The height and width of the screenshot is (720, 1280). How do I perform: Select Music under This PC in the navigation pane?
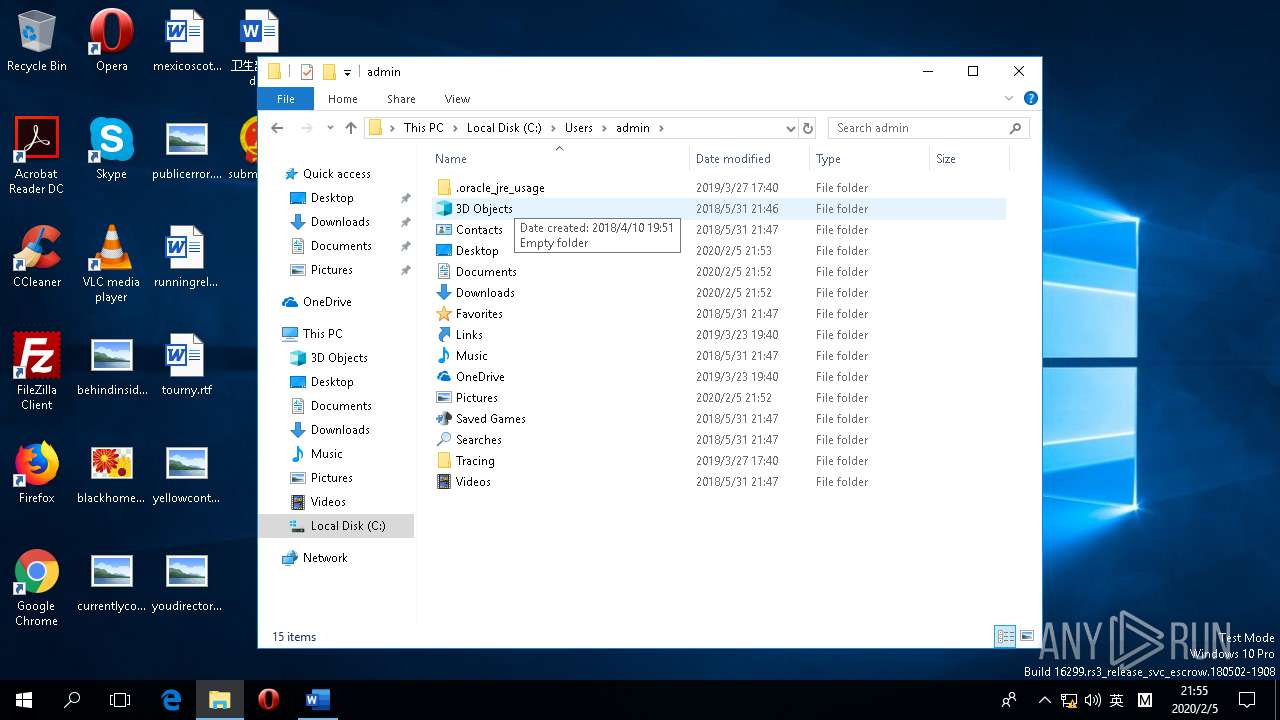(x=327, y=454)
